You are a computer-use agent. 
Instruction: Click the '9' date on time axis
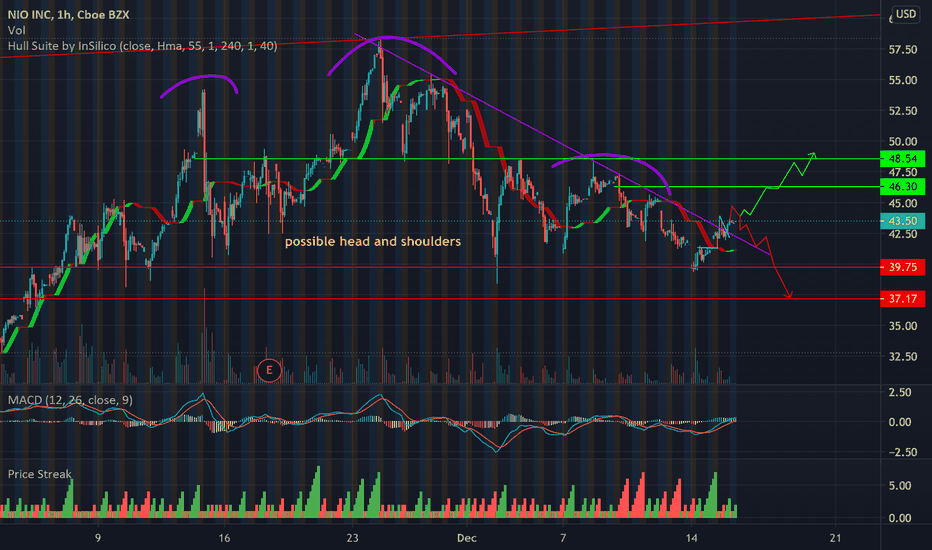[97, 538]
